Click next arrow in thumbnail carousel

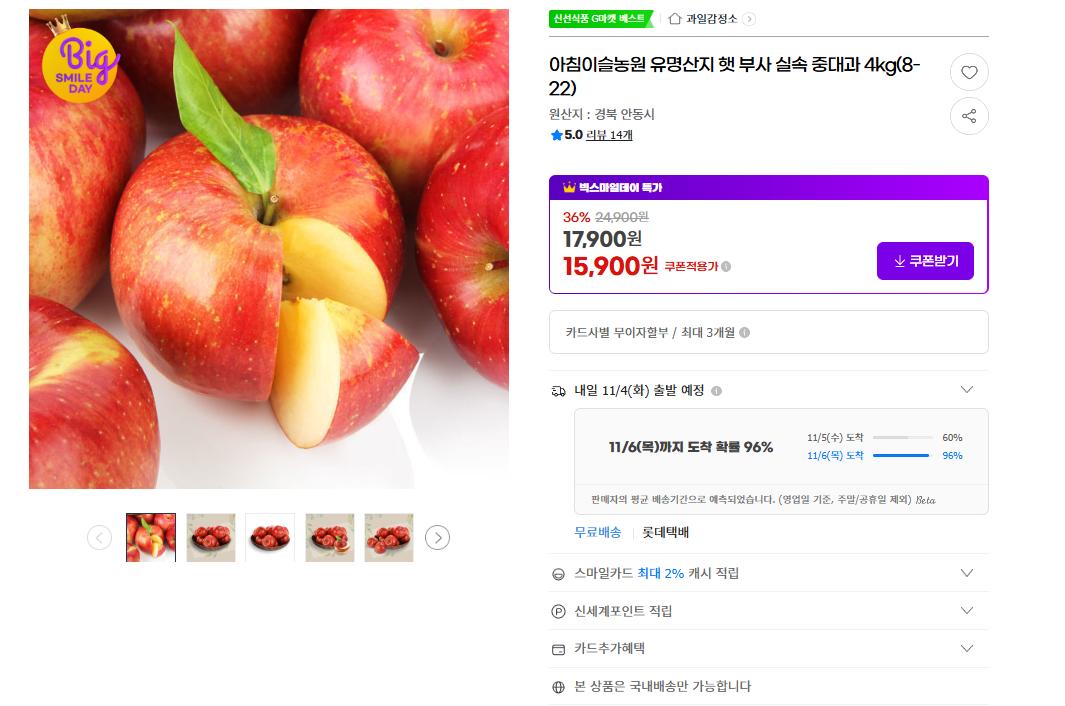tap(437, 538)
